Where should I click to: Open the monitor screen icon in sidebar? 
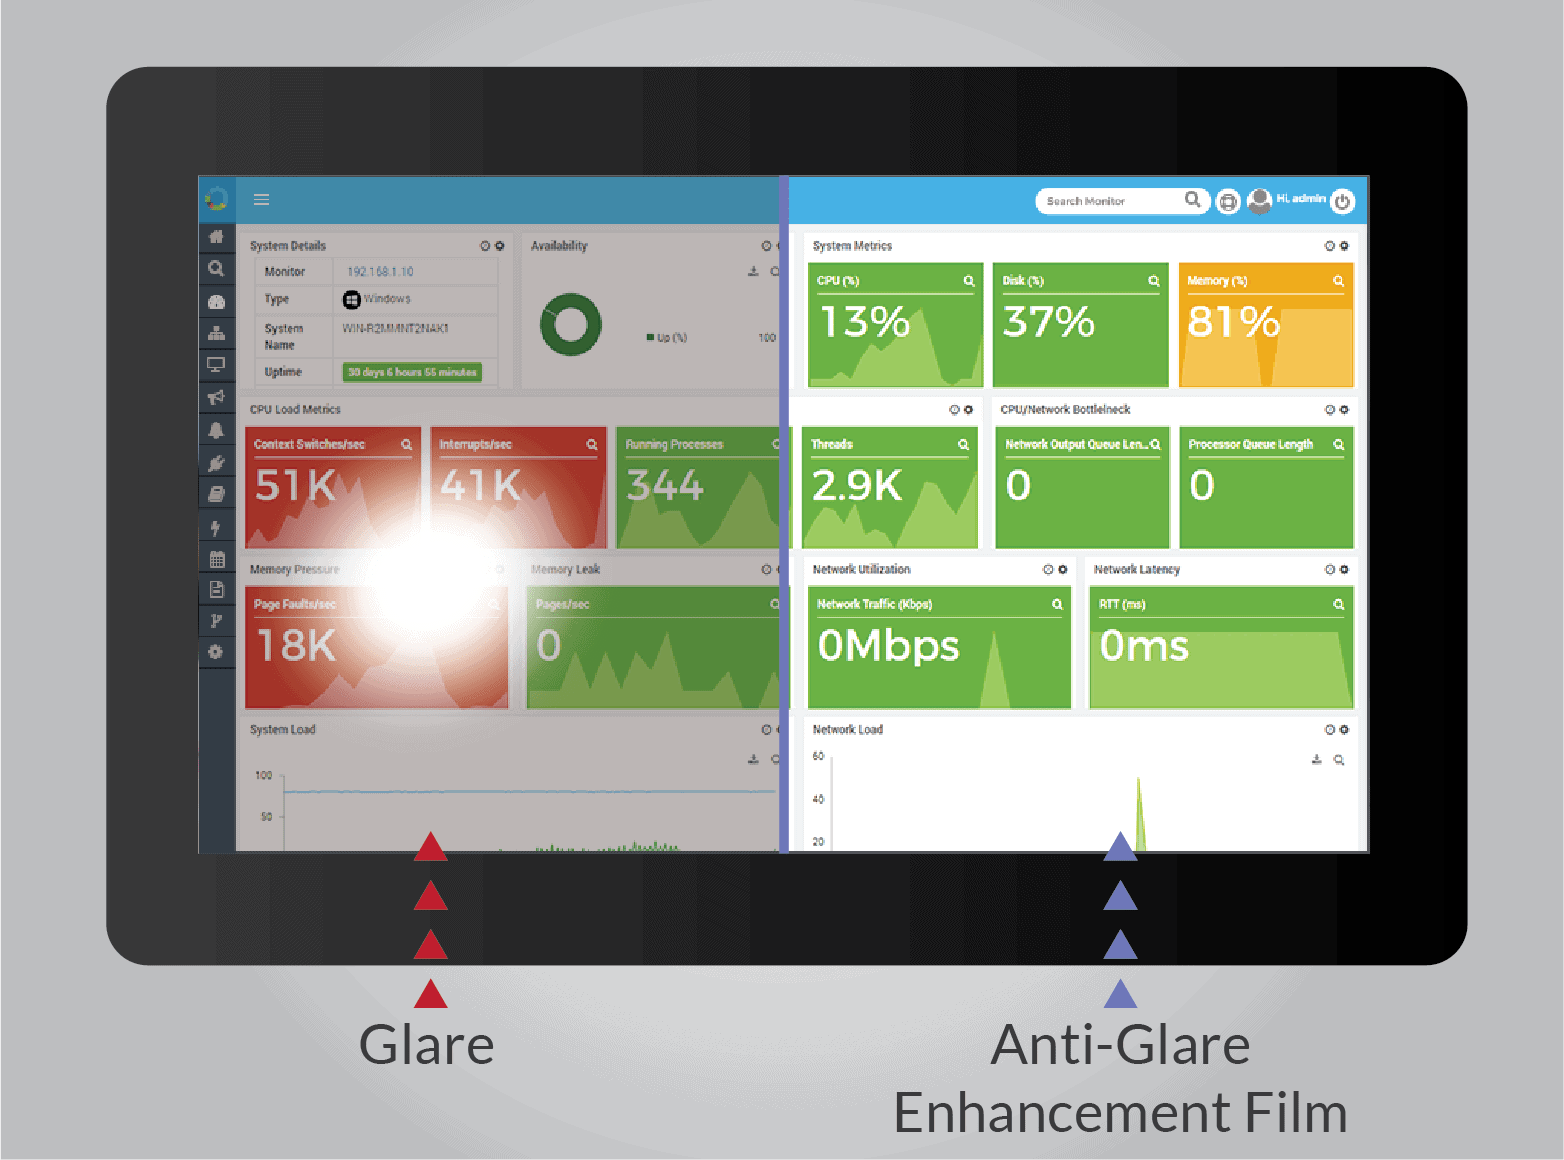(x=216, y=365)
